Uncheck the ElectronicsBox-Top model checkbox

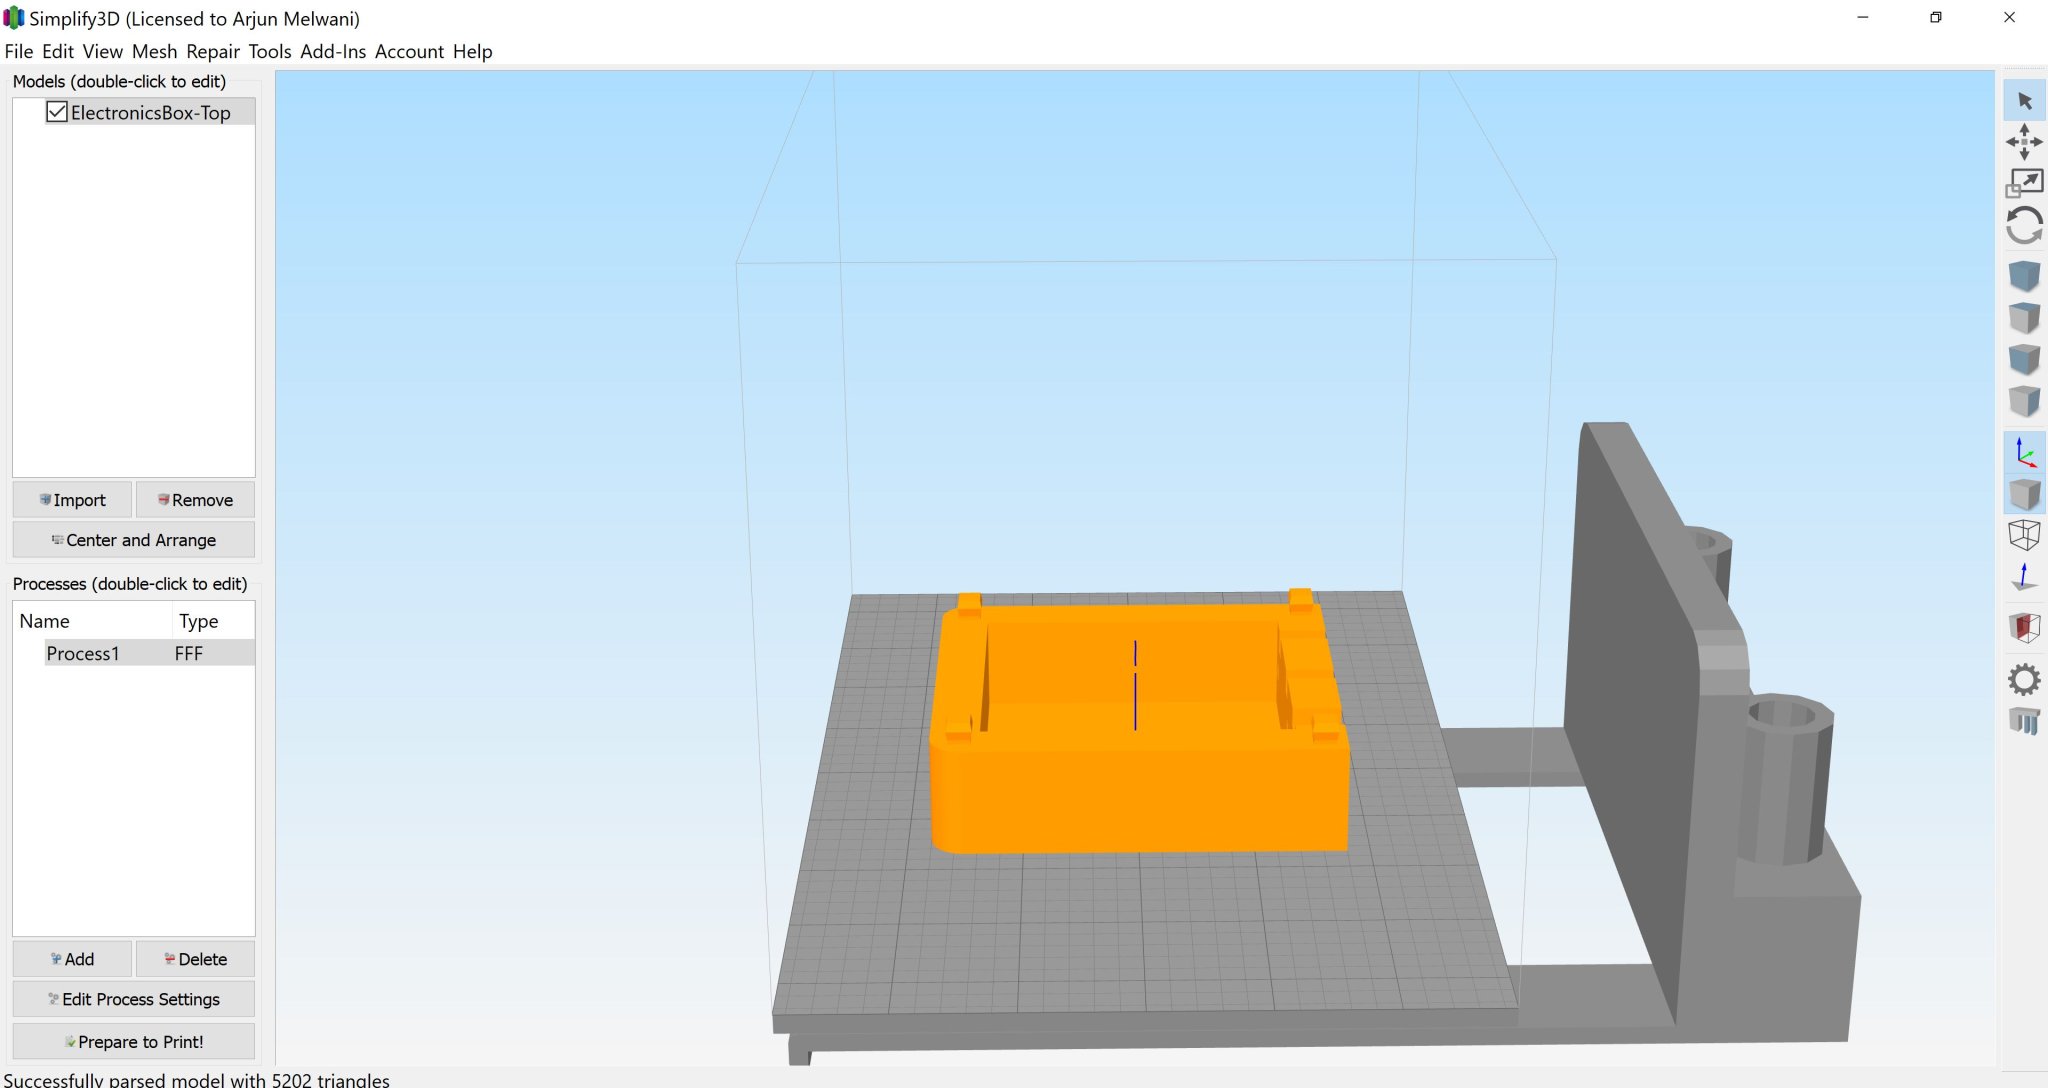coord(57,112)
